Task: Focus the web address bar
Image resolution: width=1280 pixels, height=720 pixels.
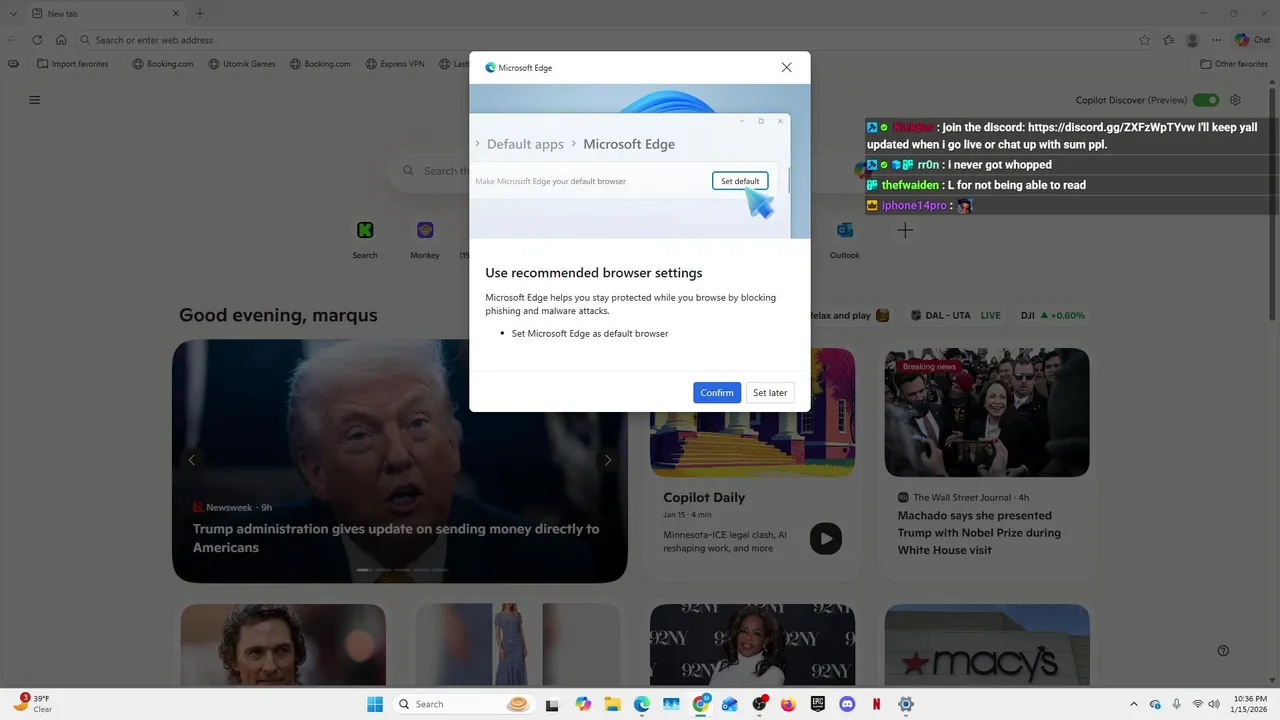Action: coord(614,40)
